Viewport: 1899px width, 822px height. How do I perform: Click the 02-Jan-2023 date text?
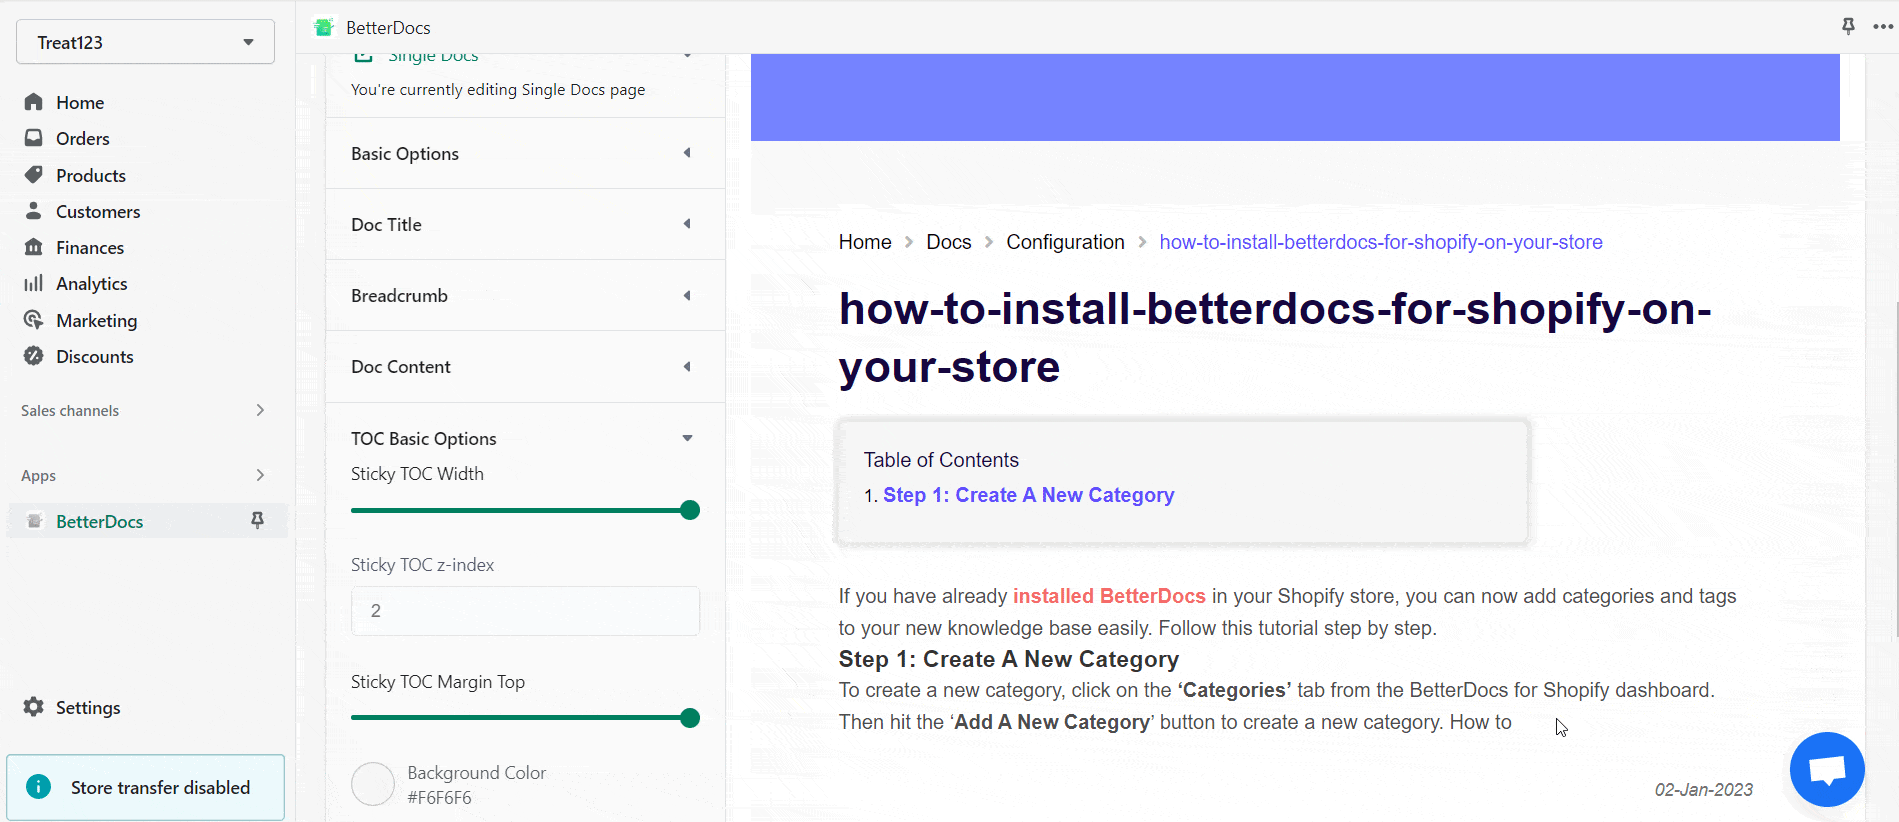coord(1704,789)
